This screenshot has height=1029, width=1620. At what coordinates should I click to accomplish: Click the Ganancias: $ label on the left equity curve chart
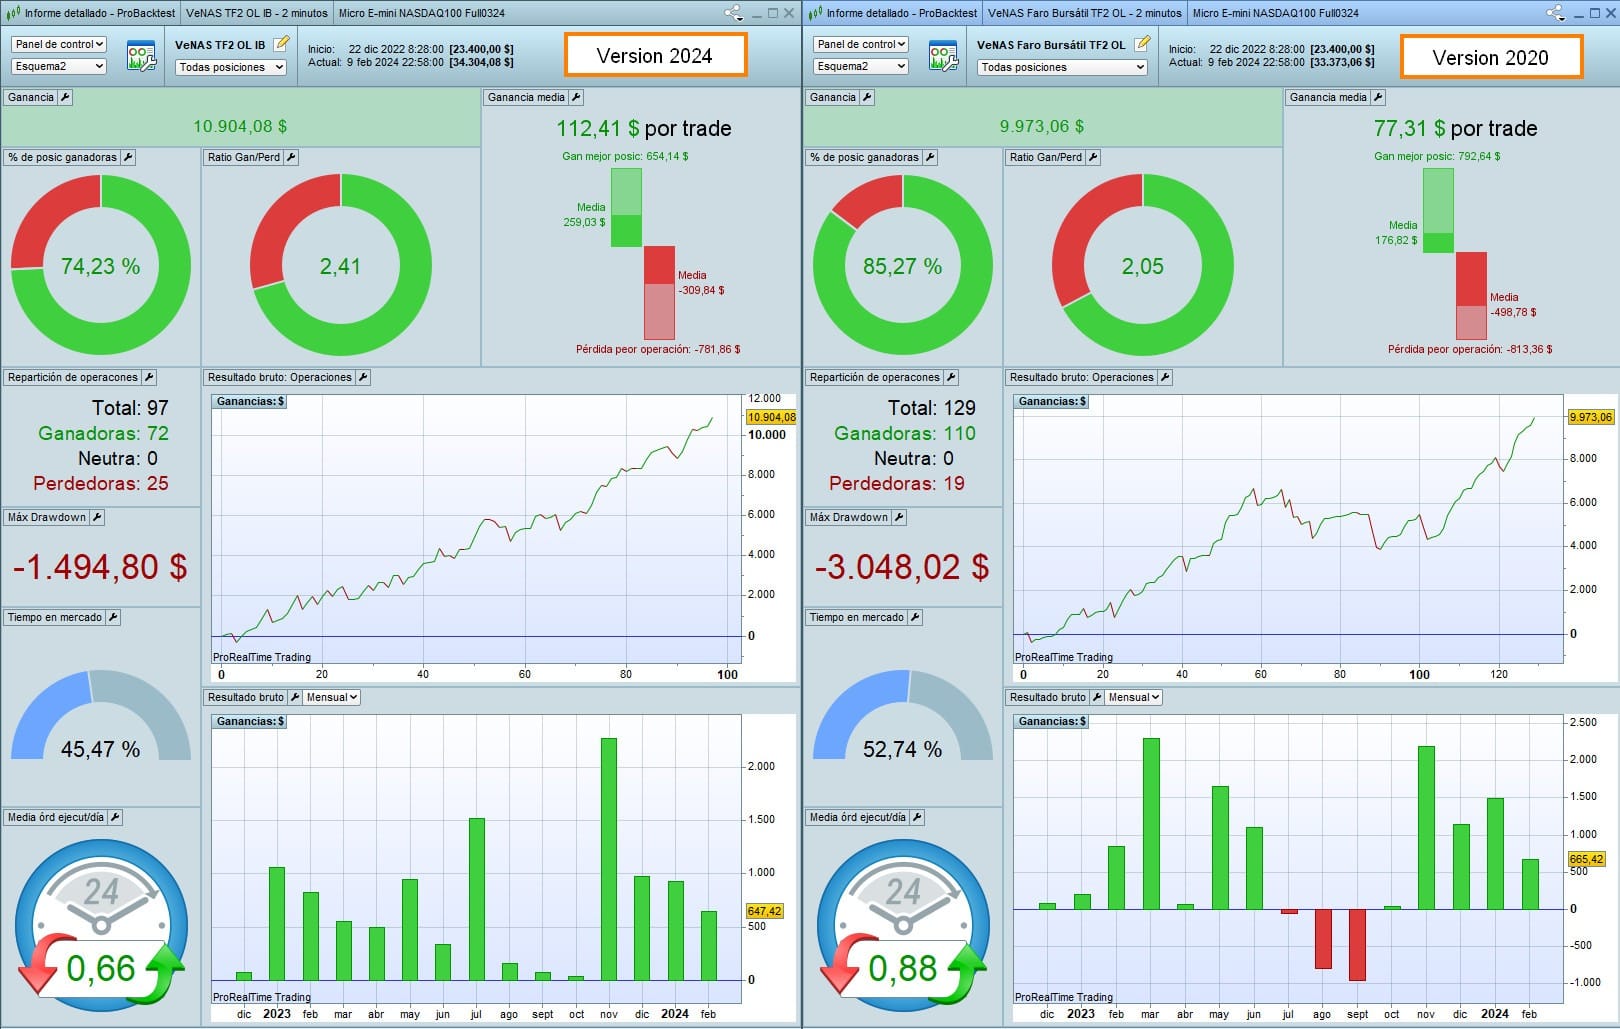click(x=250, y=401)
